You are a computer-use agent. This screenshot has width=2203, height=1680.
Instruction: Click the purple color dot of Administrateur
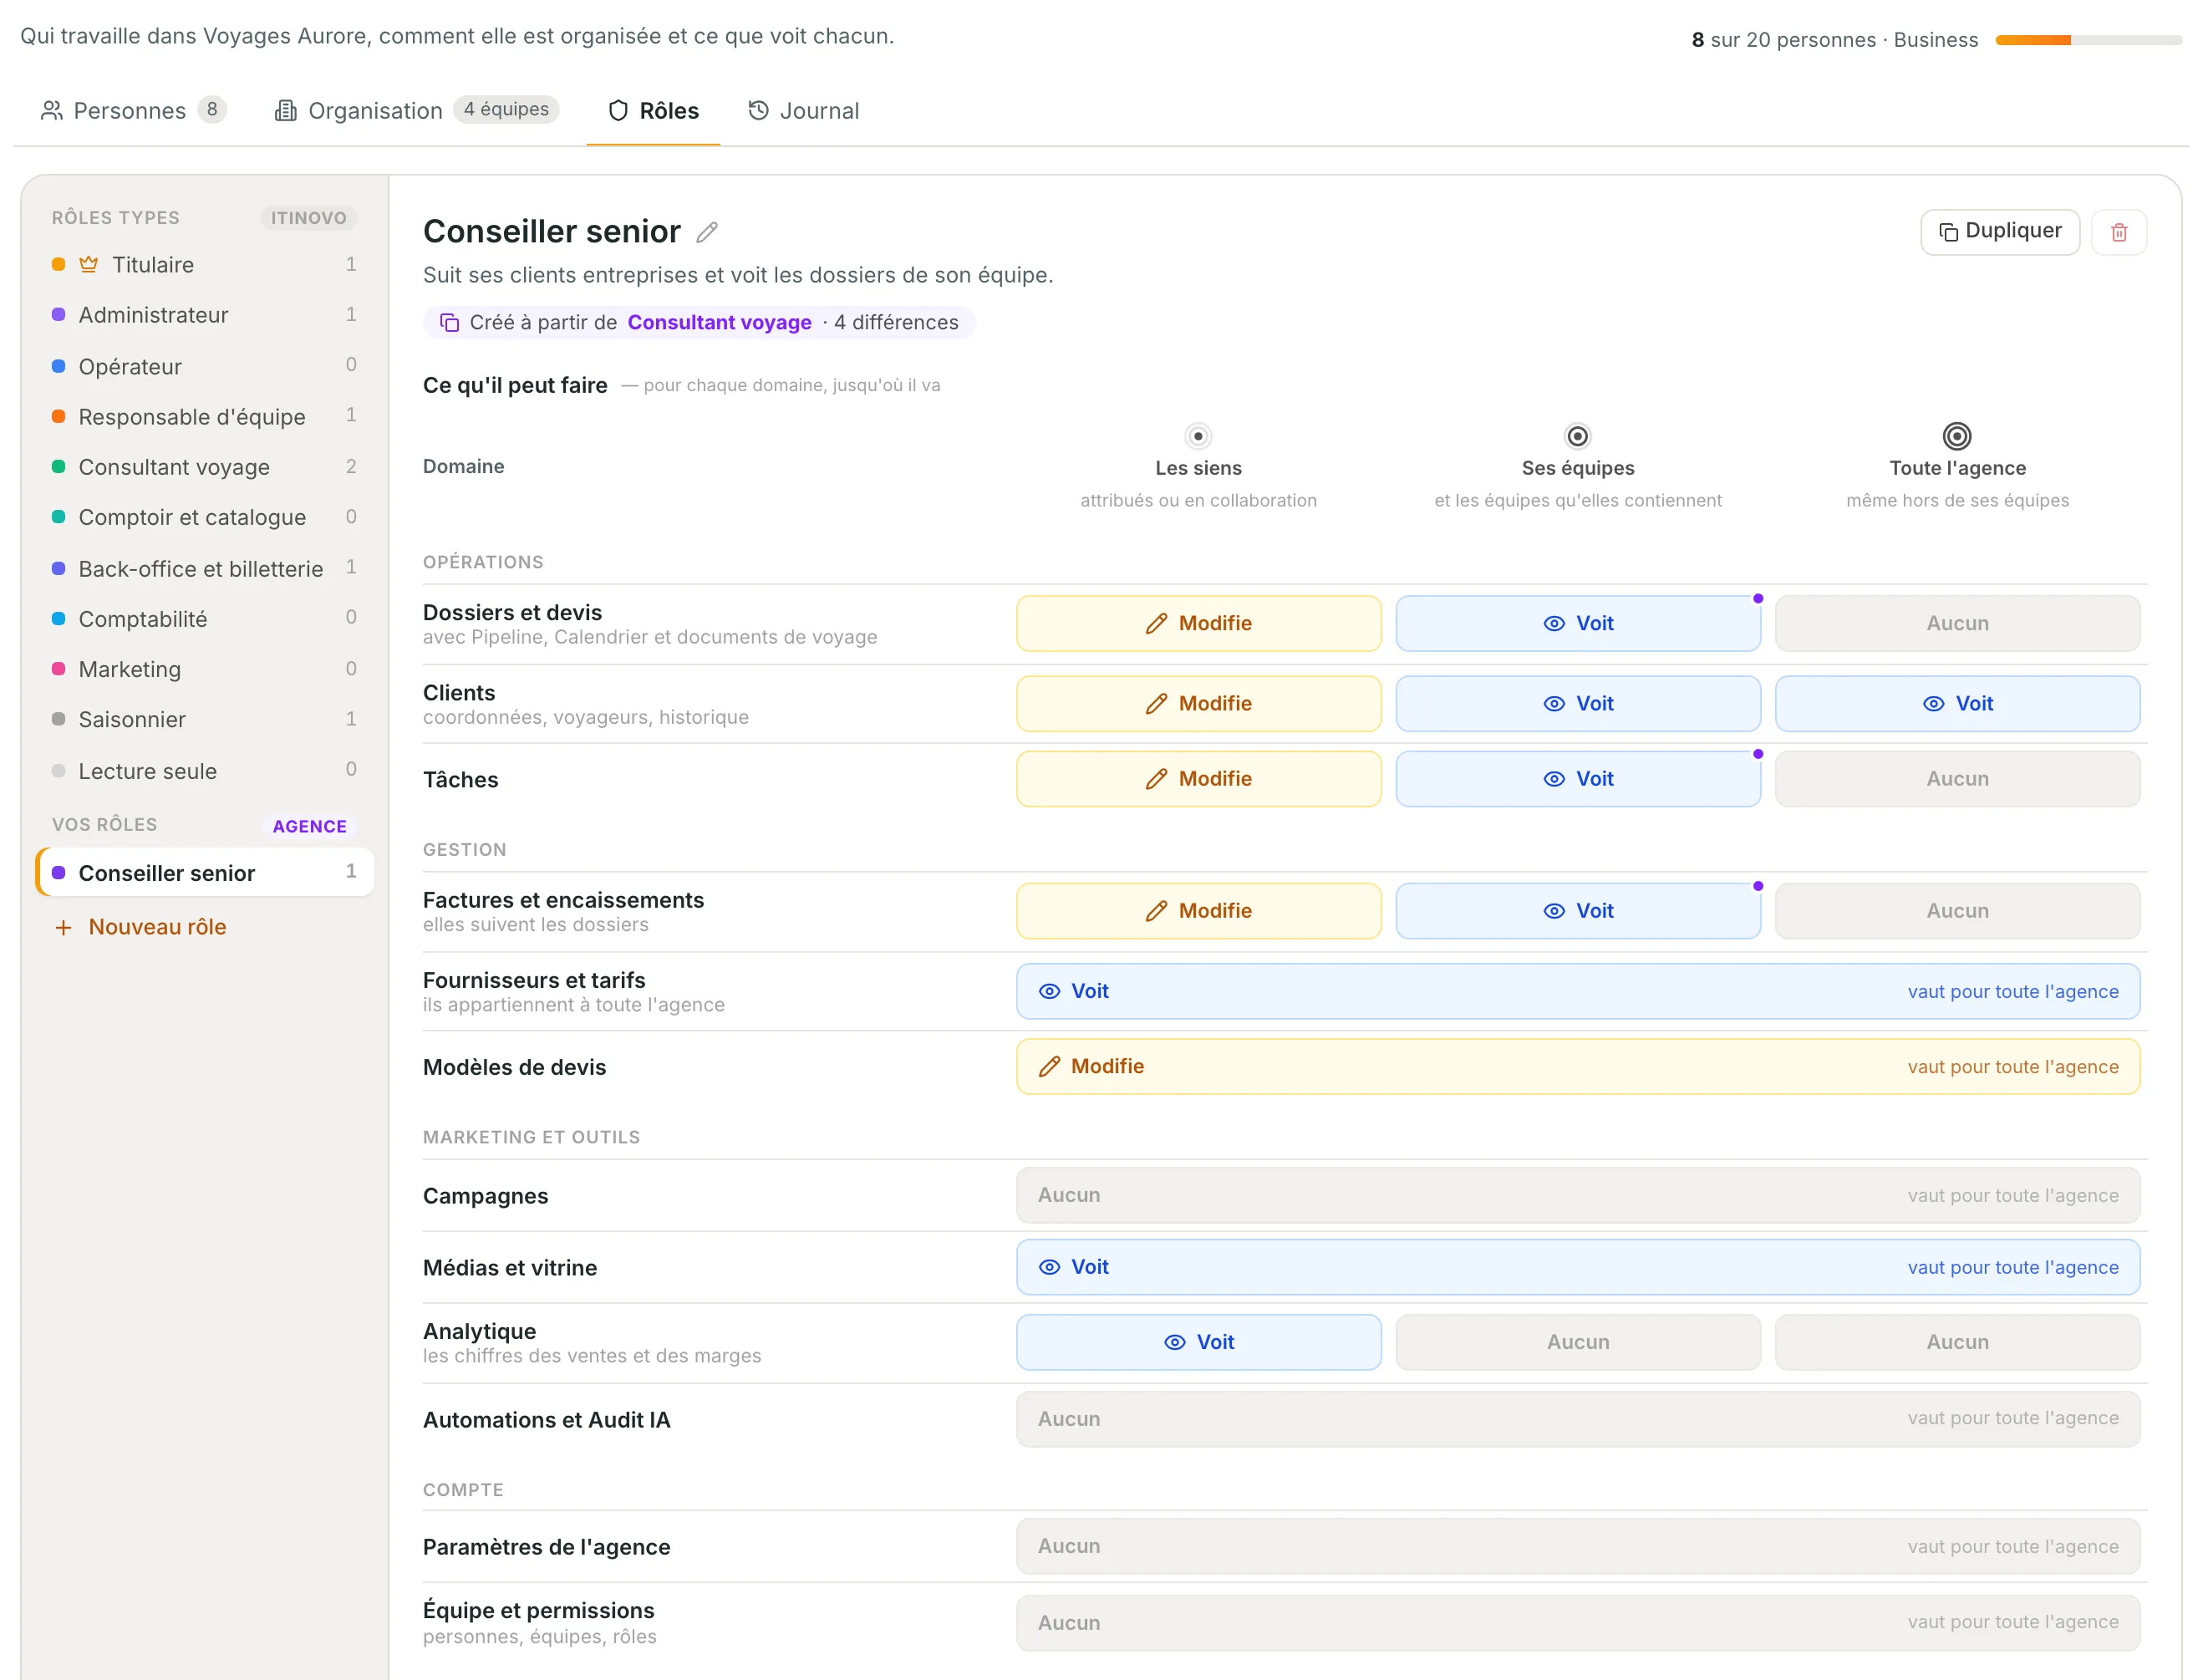pyautogui.click(x=58, y=314)
